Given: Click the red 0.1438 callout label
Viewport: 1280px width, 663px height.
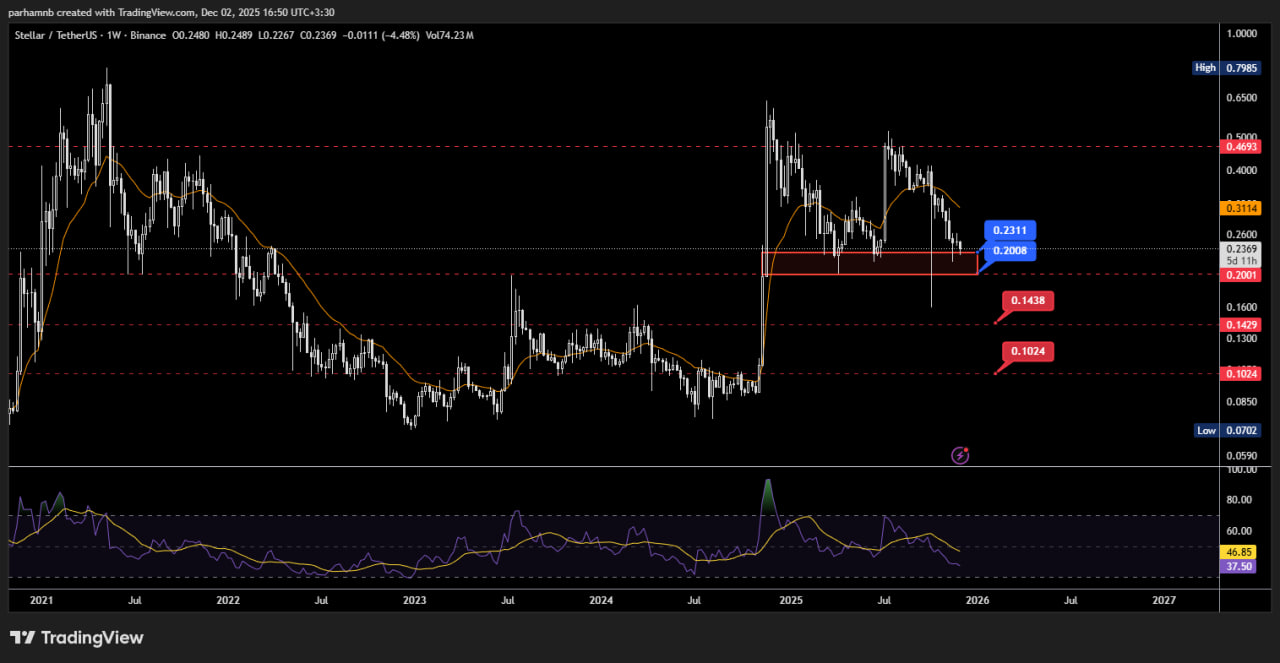Looking at the screenshot, I should coord(1028,300).
